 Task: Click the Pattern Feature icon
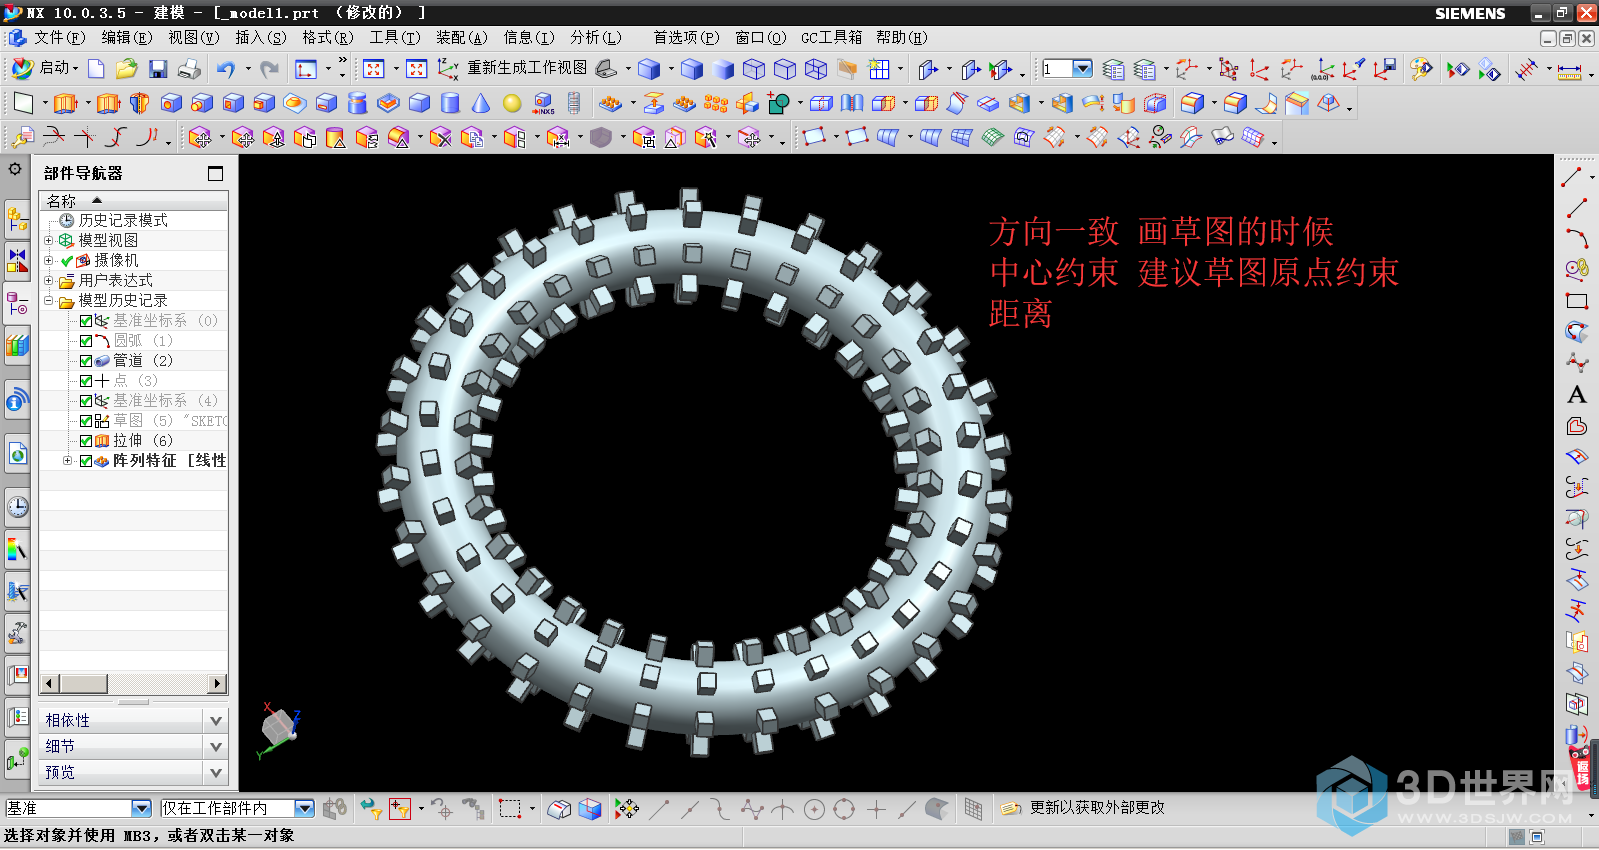(610, 103)
